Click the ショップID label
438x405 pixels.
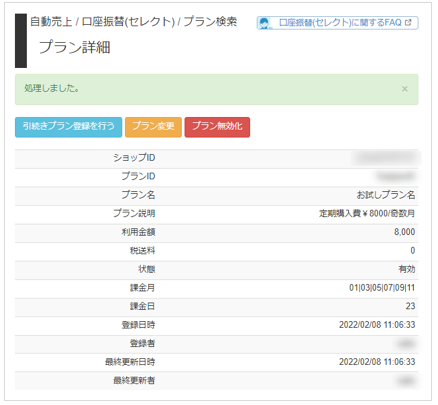coord(134,158)
